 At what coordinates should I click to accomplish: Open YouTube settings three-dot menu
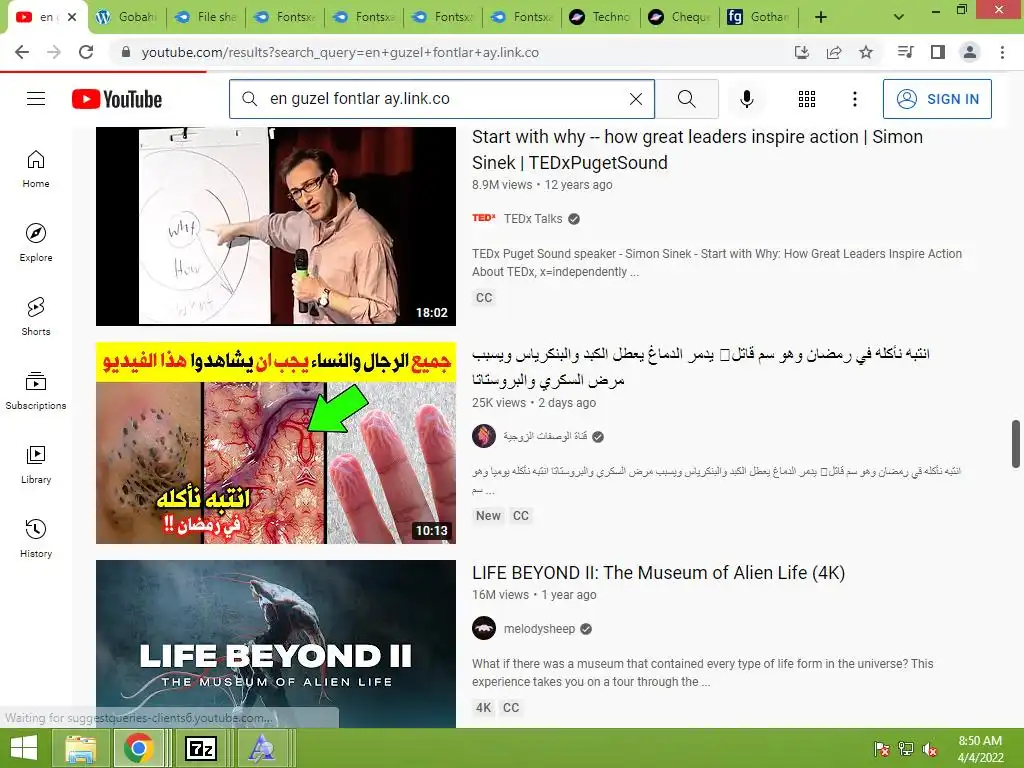[854, 99]
